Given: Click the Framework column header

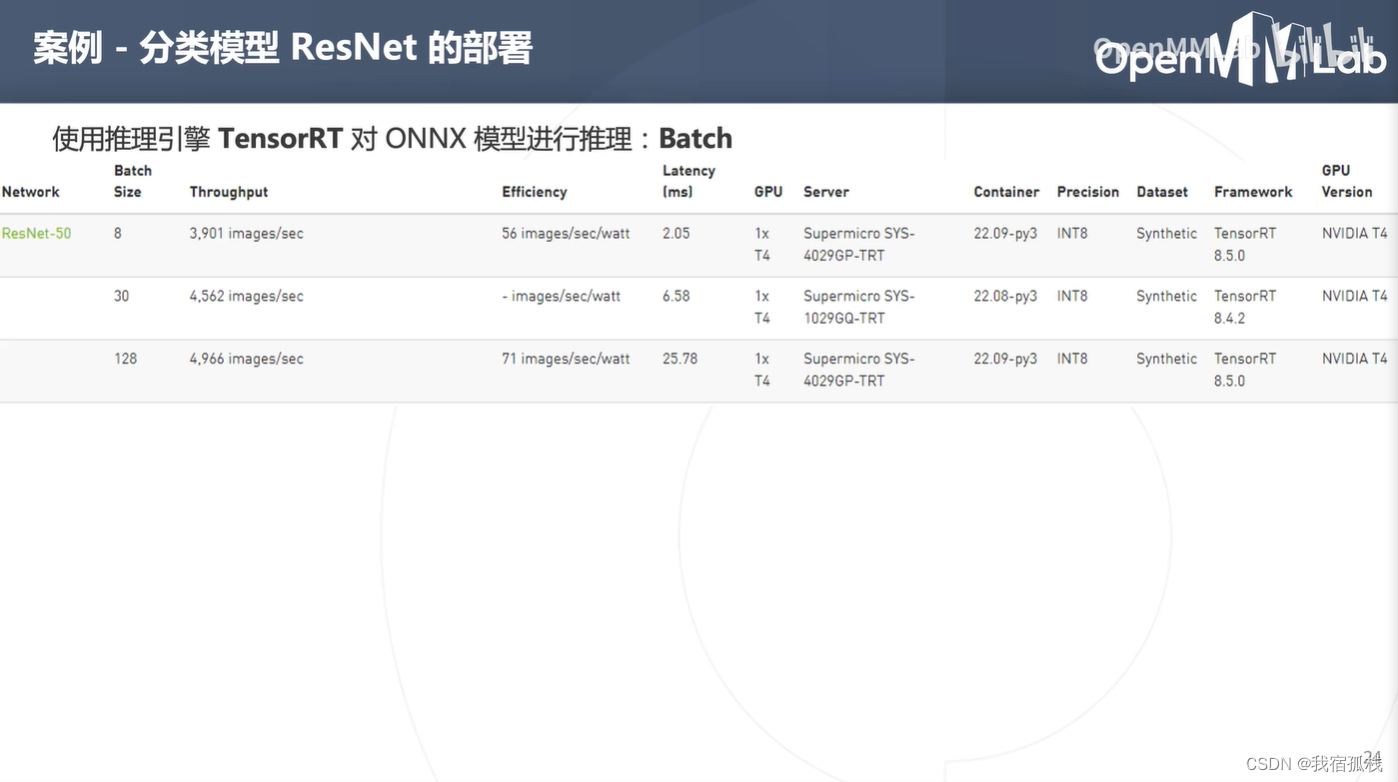Looking at the screenshot, I should pyautogui.click(x=1253, y=192).
